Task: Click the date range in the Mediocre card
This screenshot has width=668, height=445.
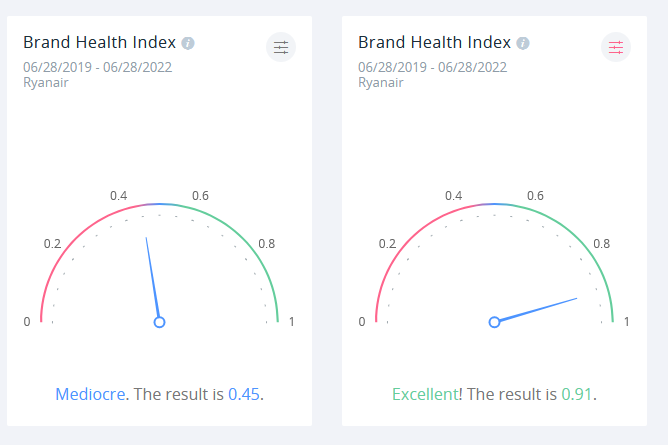Action: [97, 67]
